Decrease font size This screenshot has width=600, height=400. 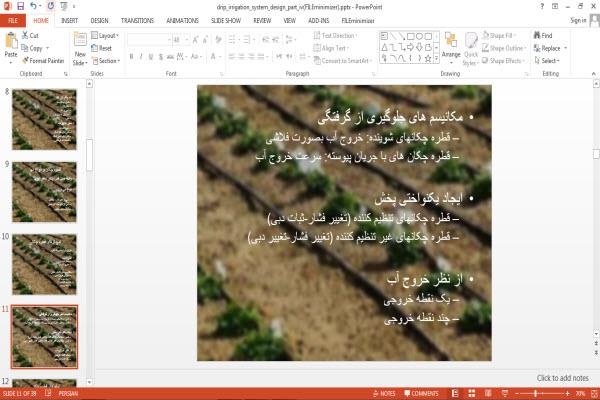pyautogui.click(x=205, y=40)
